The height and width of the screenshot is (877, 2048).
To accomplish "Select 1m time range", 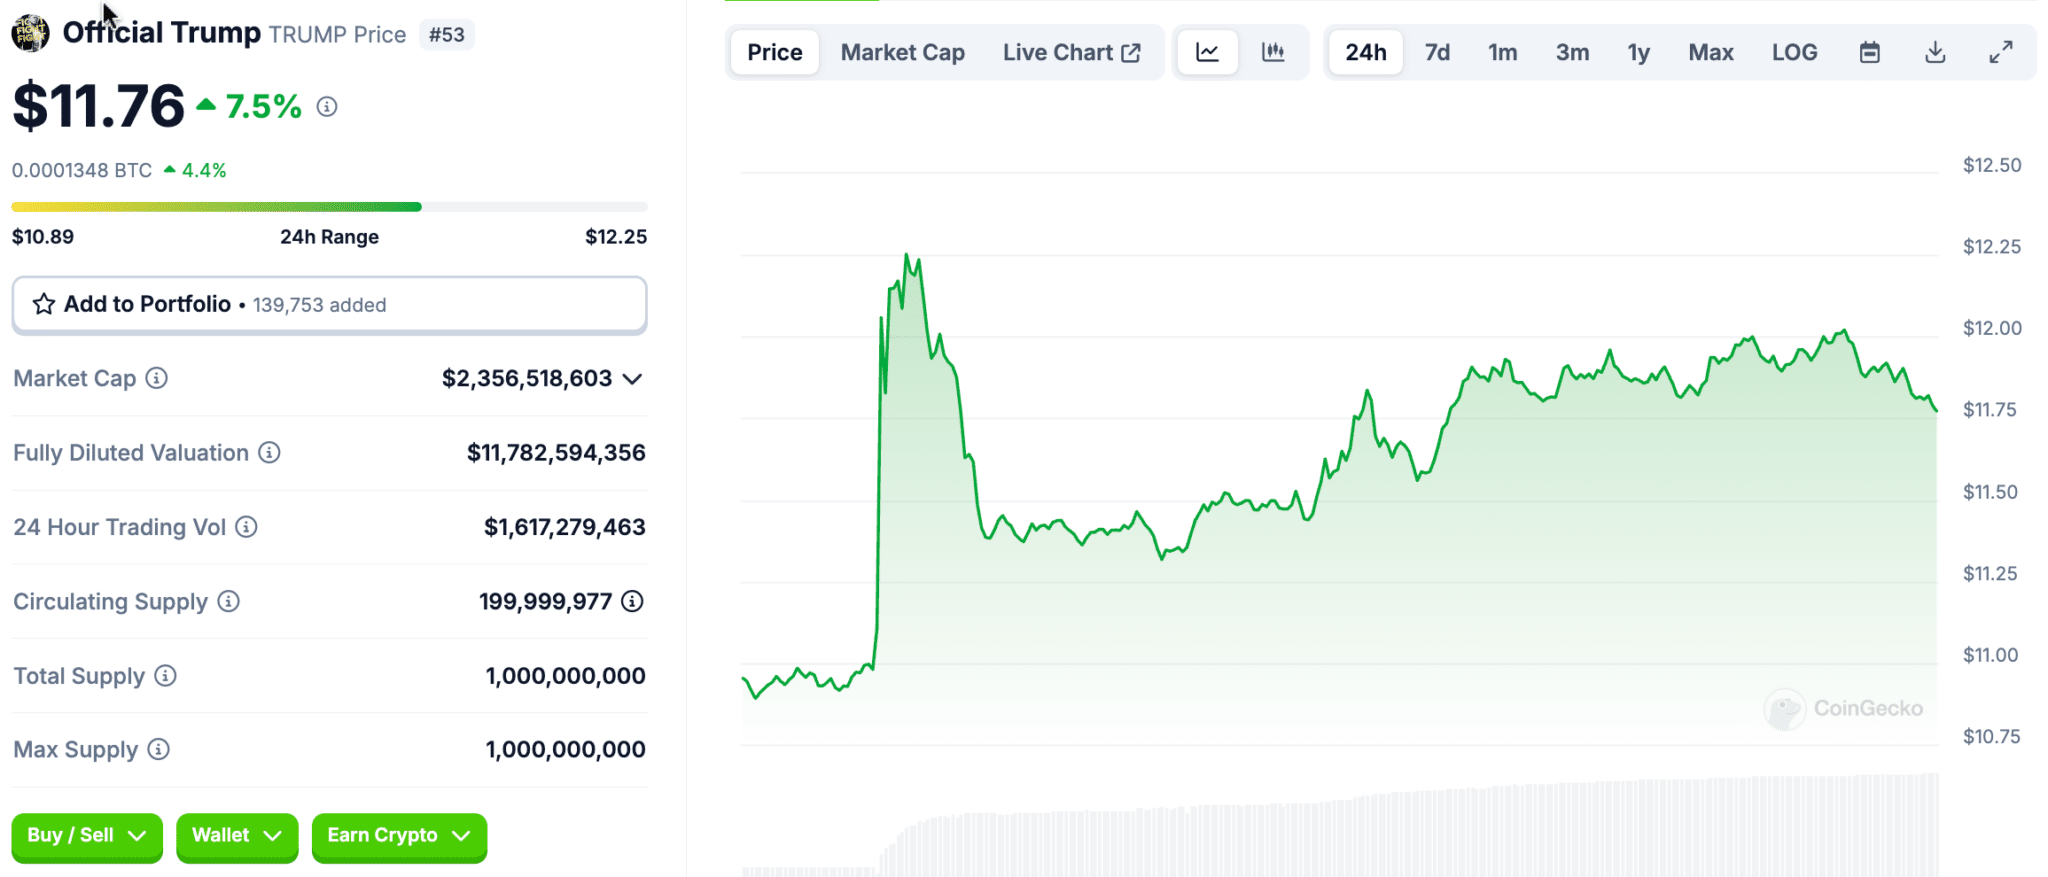I will pos(1503,52).
